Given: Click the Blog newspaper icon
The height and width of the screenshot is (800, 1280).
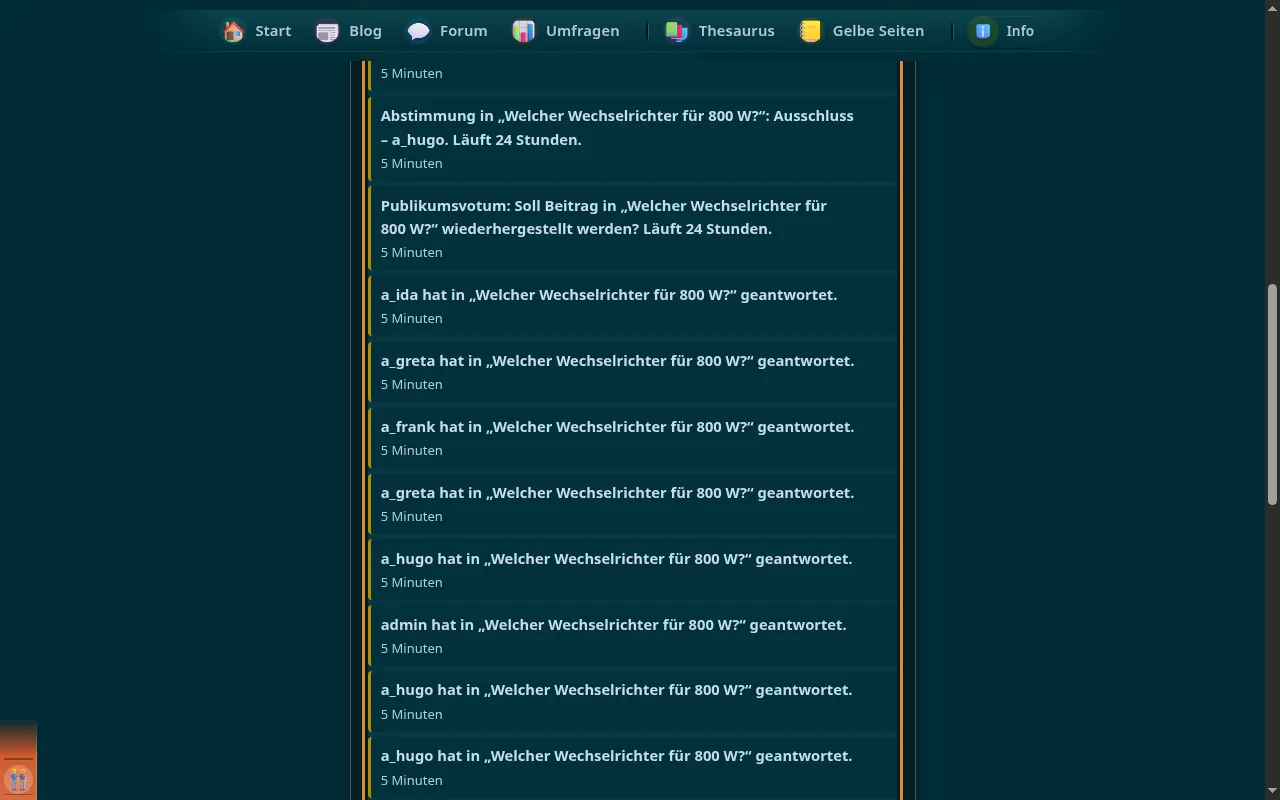Looking at the screenshot, I should 327,31.
